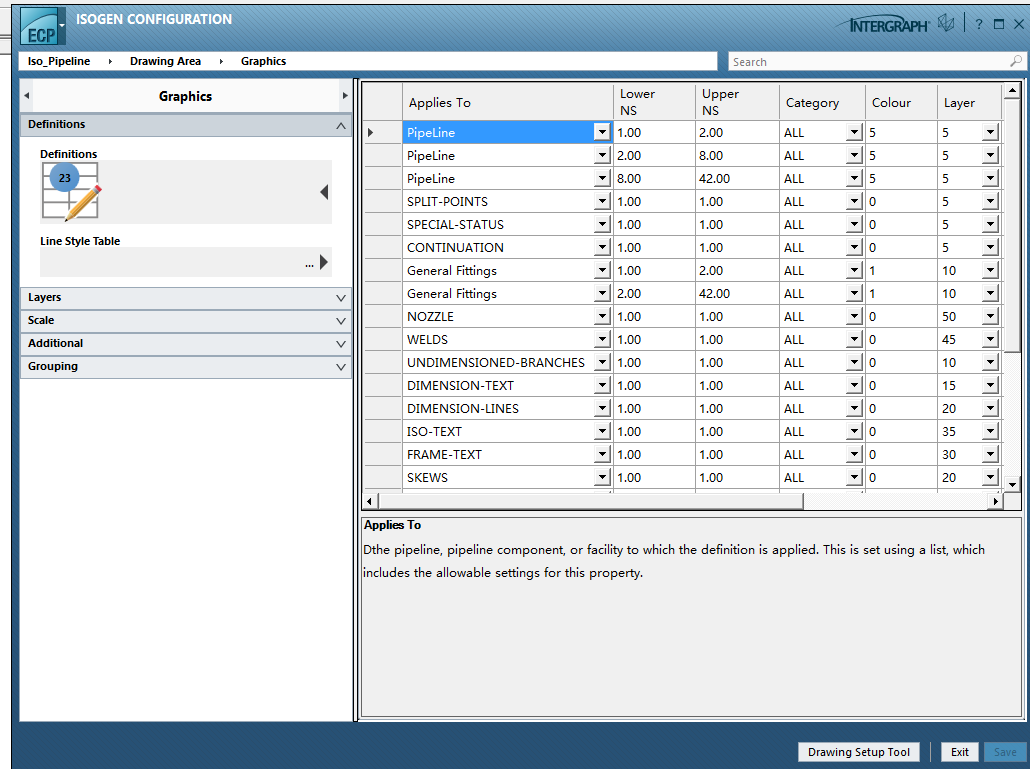Click the Intergraph globe logo icon
The height and width of the screenshot is (769, 1030).
[x=946, y=24]
